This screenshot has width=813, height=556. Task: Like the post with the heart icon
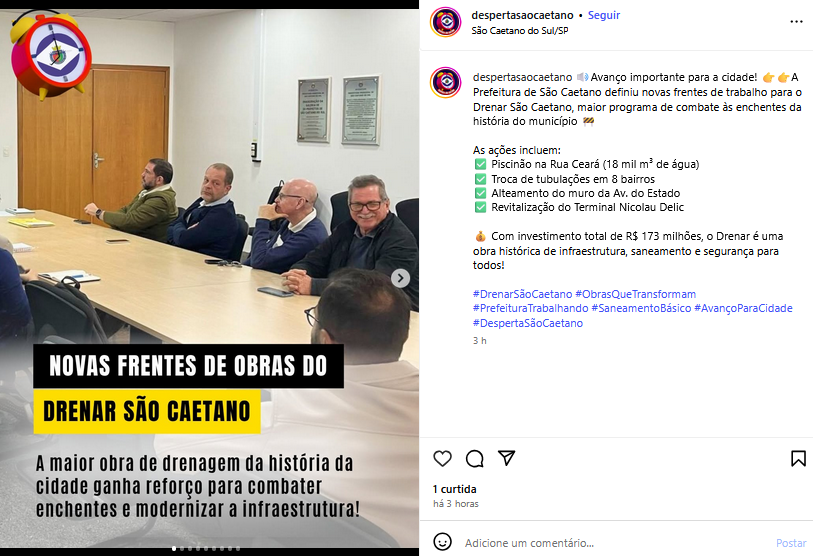(442, 458)
